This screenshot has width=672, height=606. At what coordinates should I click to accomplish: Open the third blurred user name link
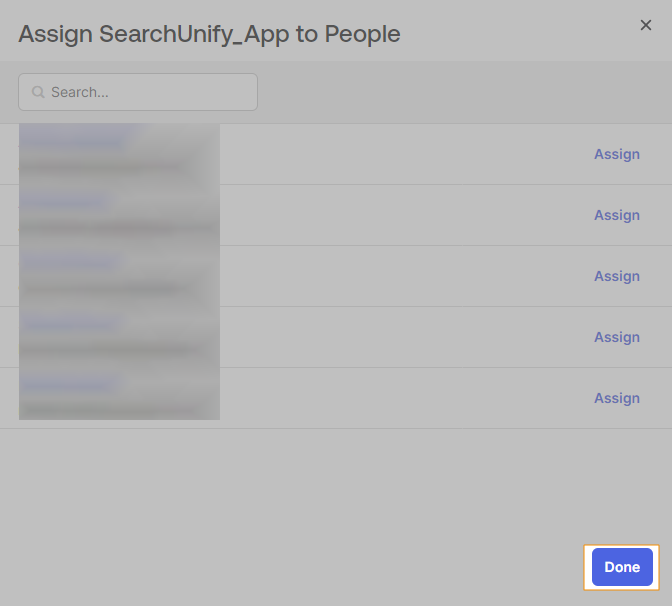coord(70,263)
